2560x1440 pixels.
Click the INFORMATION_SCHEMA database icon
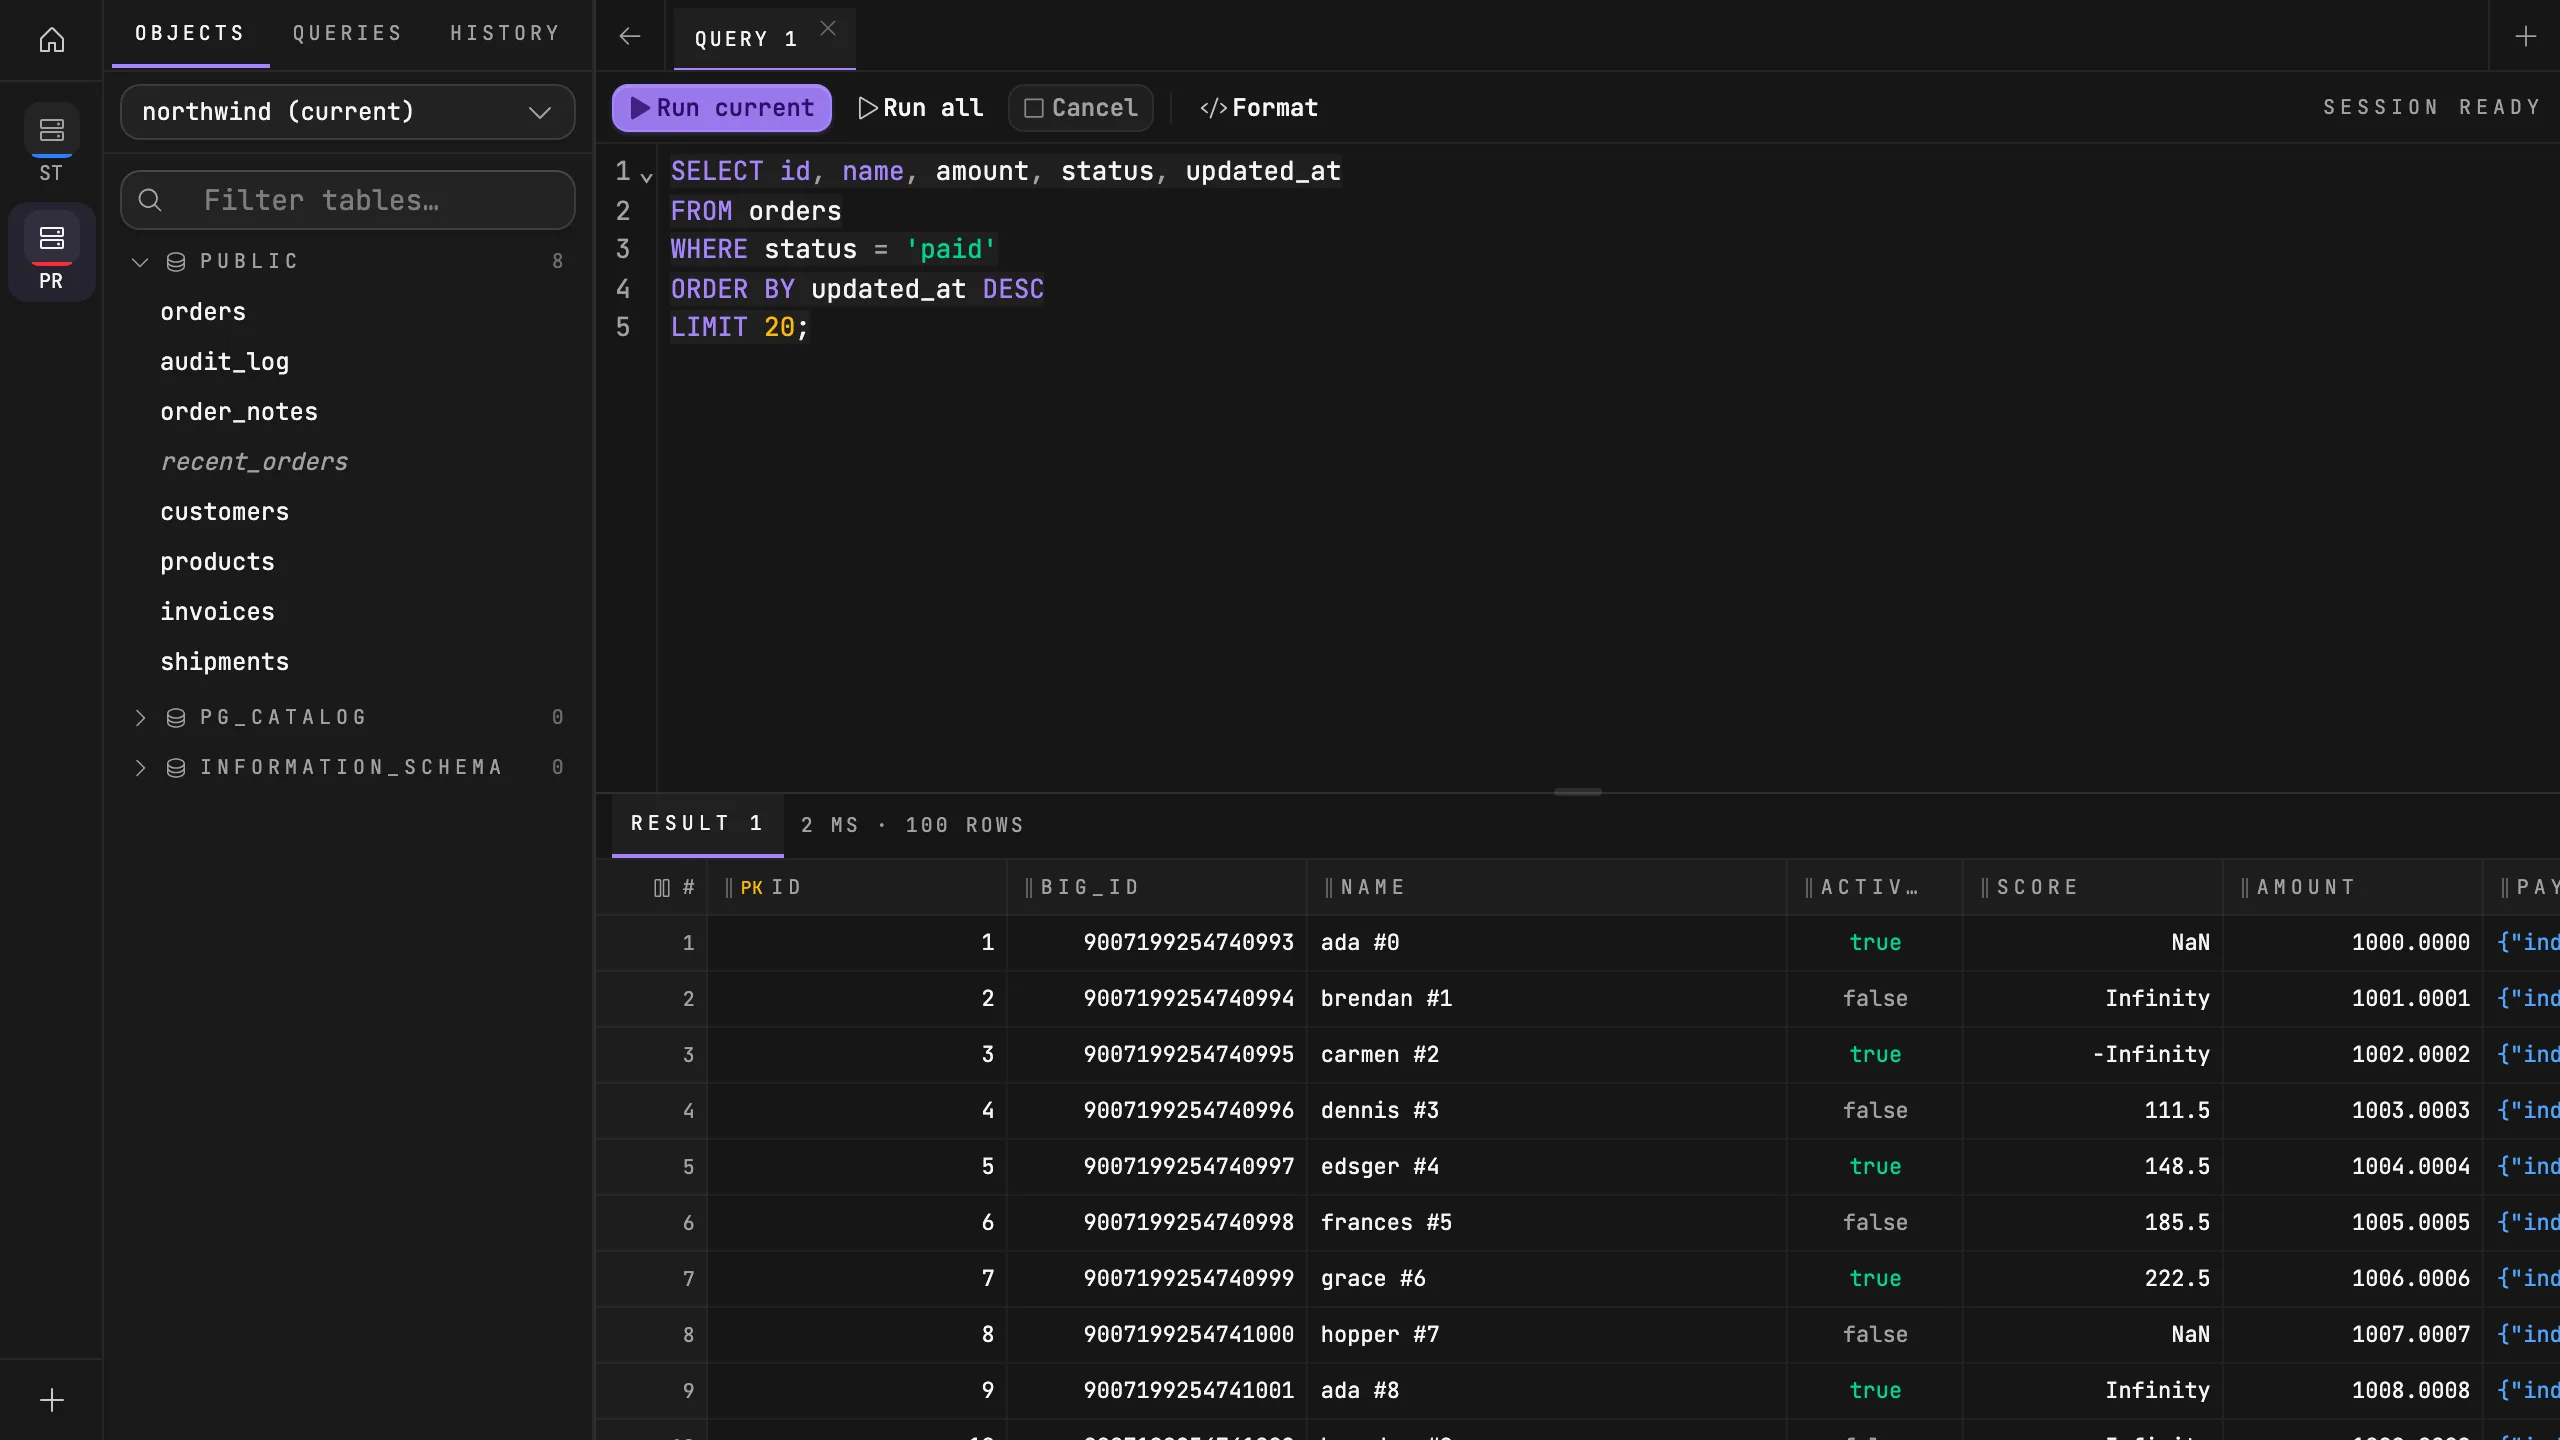176,768
